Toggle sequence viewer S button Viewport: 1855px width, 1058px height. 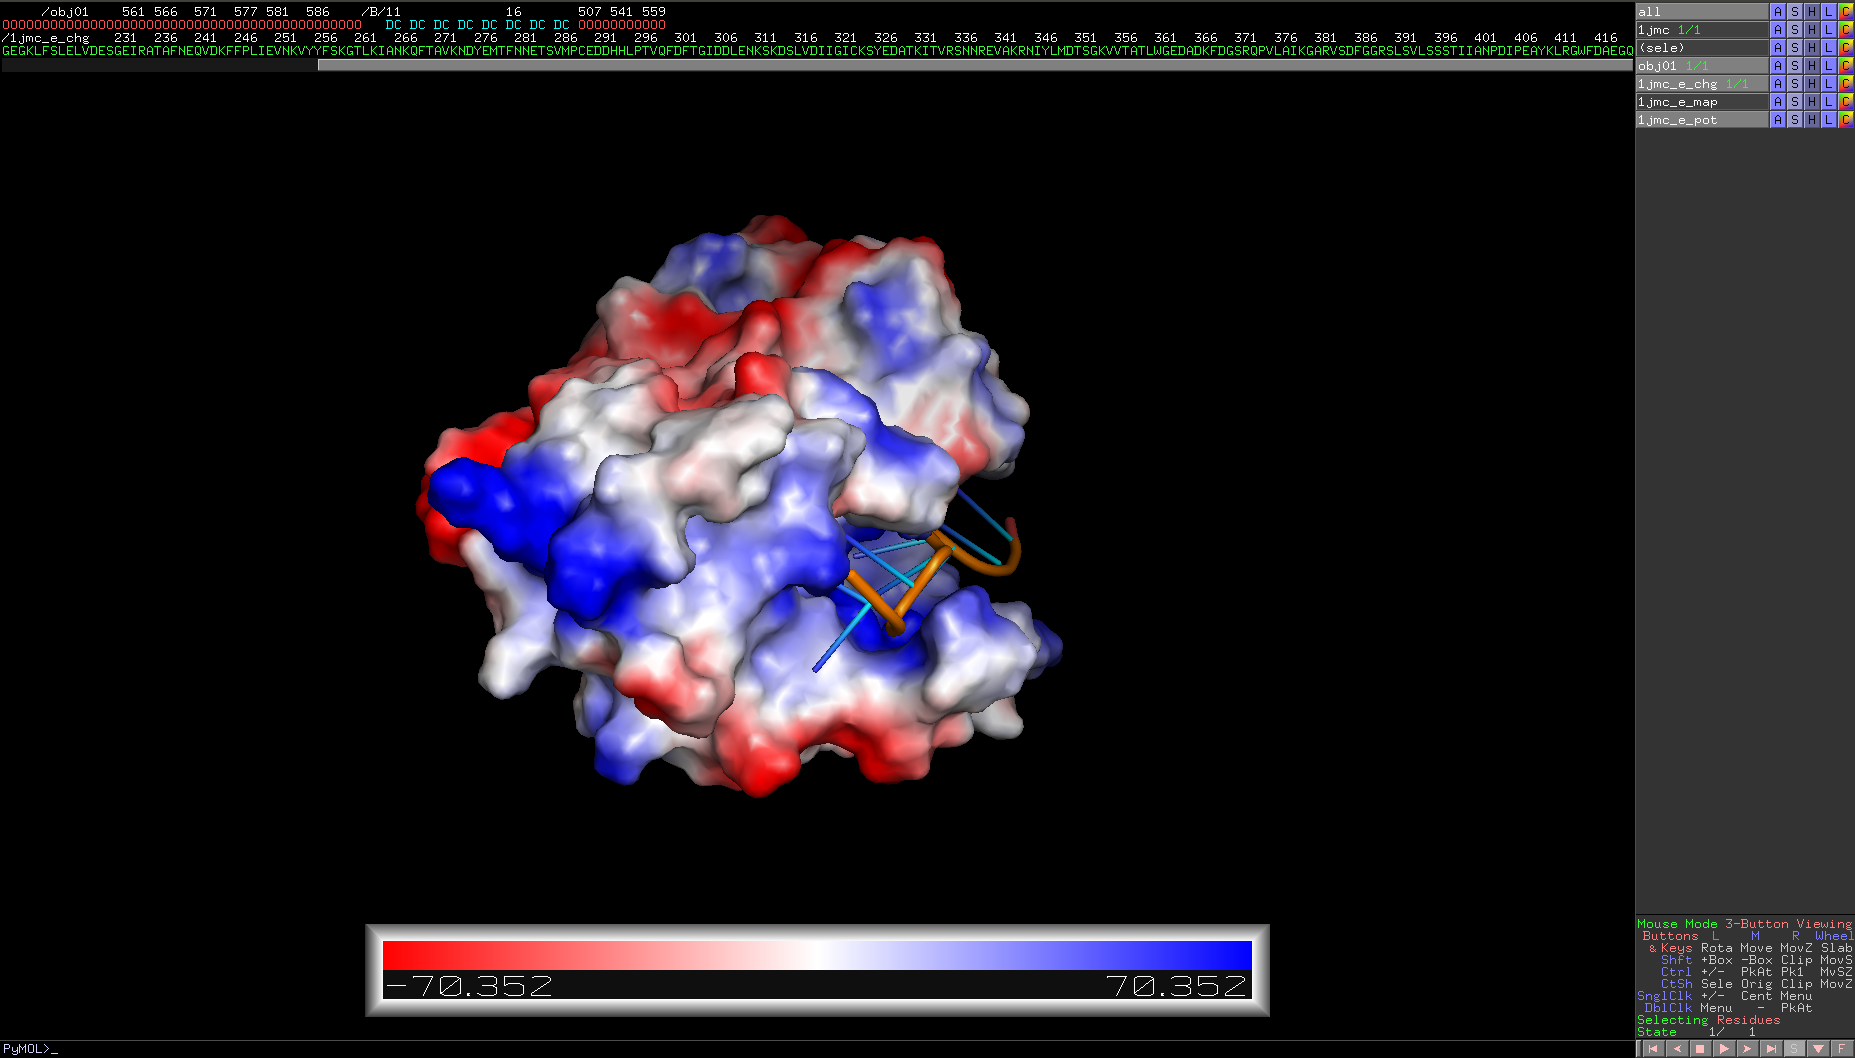tap(1794, 1049)
